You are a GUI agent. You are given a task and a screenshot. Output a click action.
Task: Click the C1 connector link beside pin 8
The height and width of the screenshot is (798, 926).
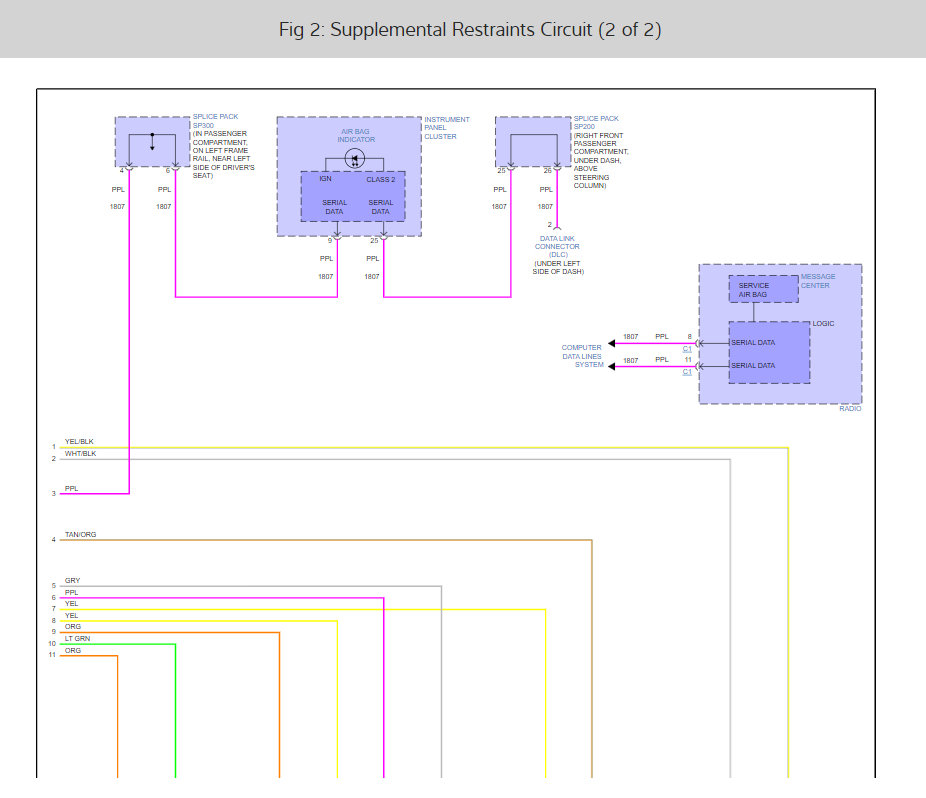pyautogui.click(x=687, y=349)
